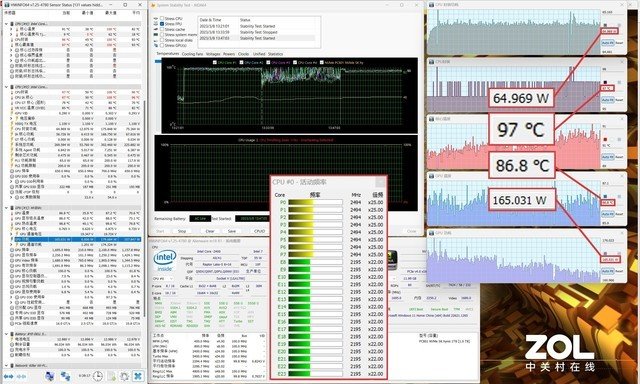
Task: Click the 传感器 column header
Action: click(x=9, y=13)
